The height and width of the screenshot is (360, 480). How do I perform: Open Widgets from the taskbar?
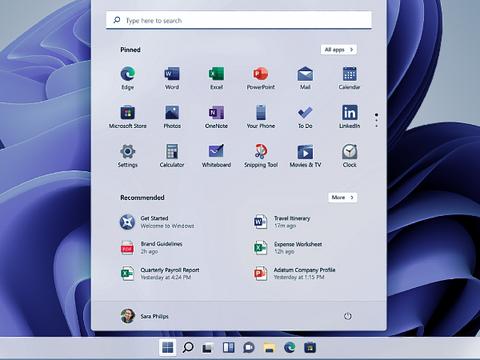coord(229,348)
